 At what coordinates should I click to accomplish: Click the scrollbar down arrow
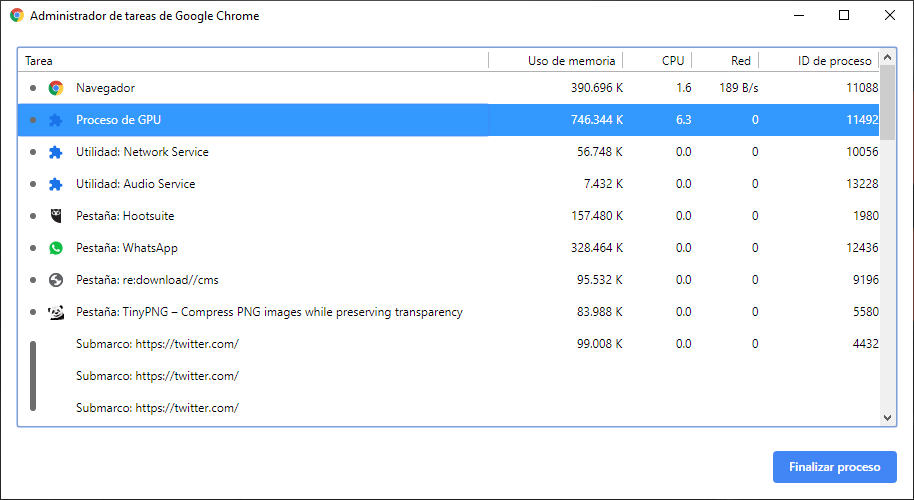(x=887, y=417)
